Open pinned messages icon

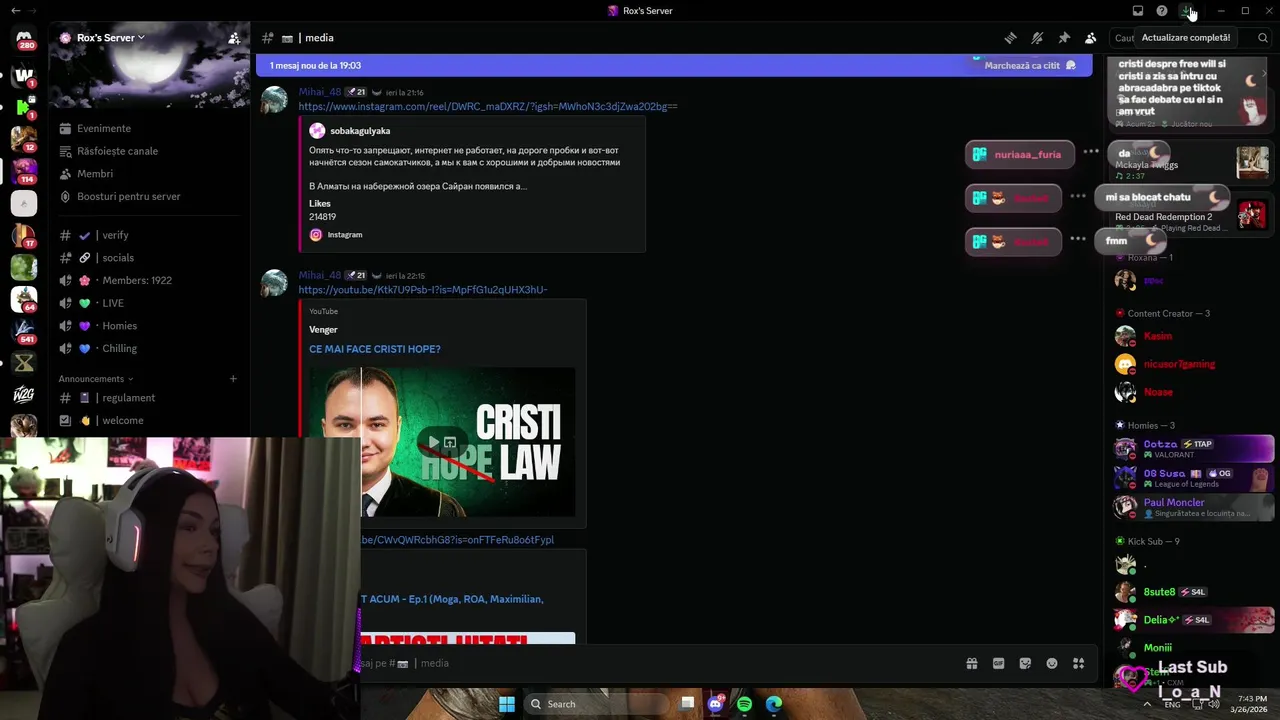(1064, 38)
